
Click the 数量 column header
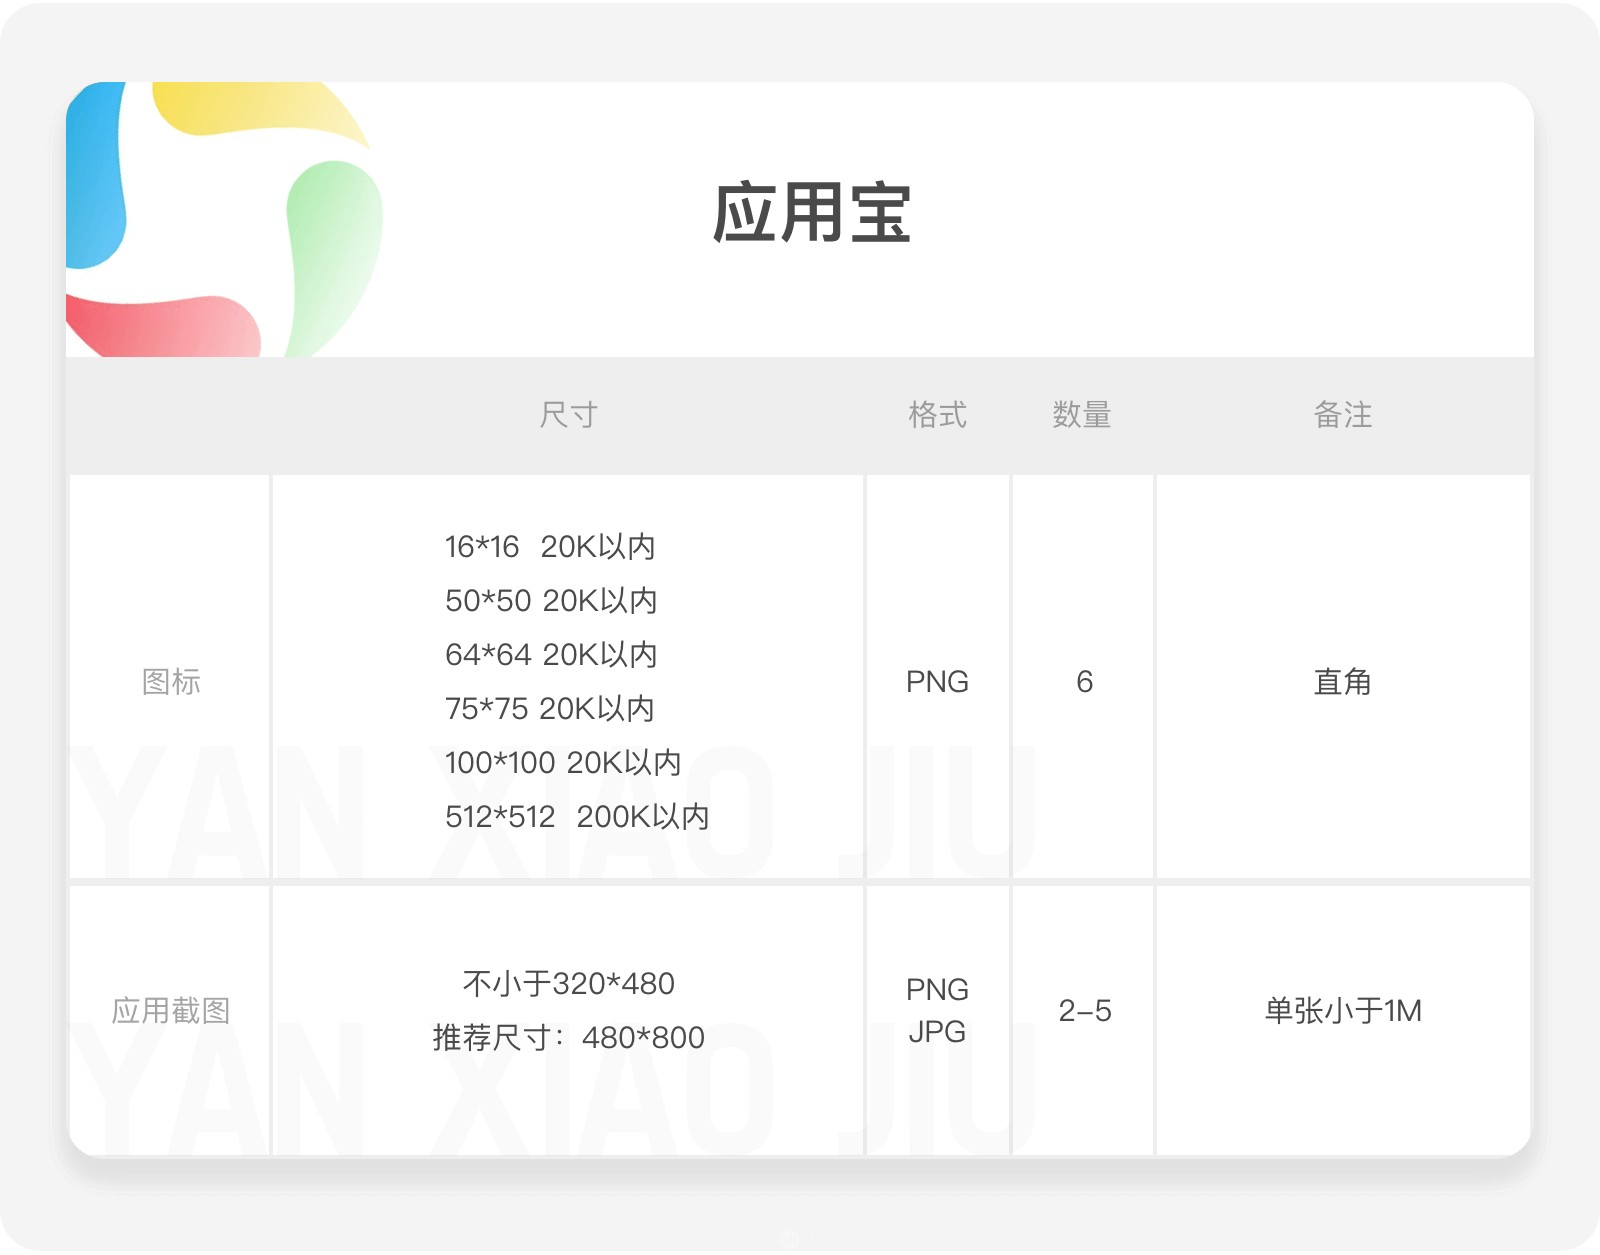pyautogui.click(x=1082, y=414)
